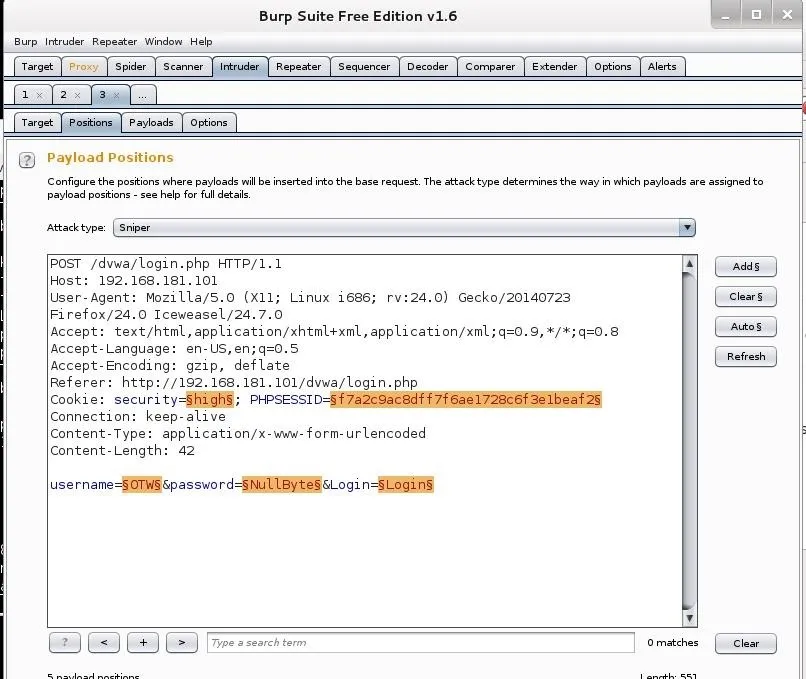This screenshot has height=679, width=806.
Task: Click the Content-Length: 42 header
Action: (122, 450)
